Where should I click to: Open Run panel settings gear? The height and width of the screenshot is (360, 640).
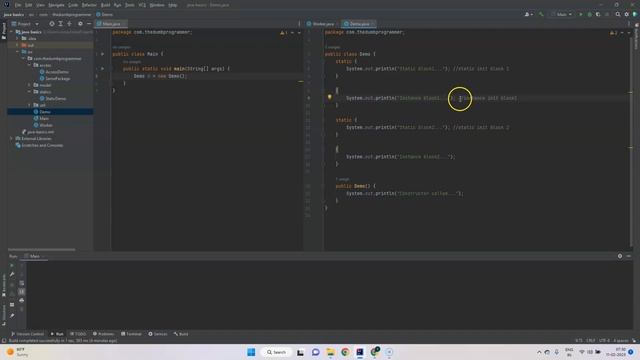620,256
